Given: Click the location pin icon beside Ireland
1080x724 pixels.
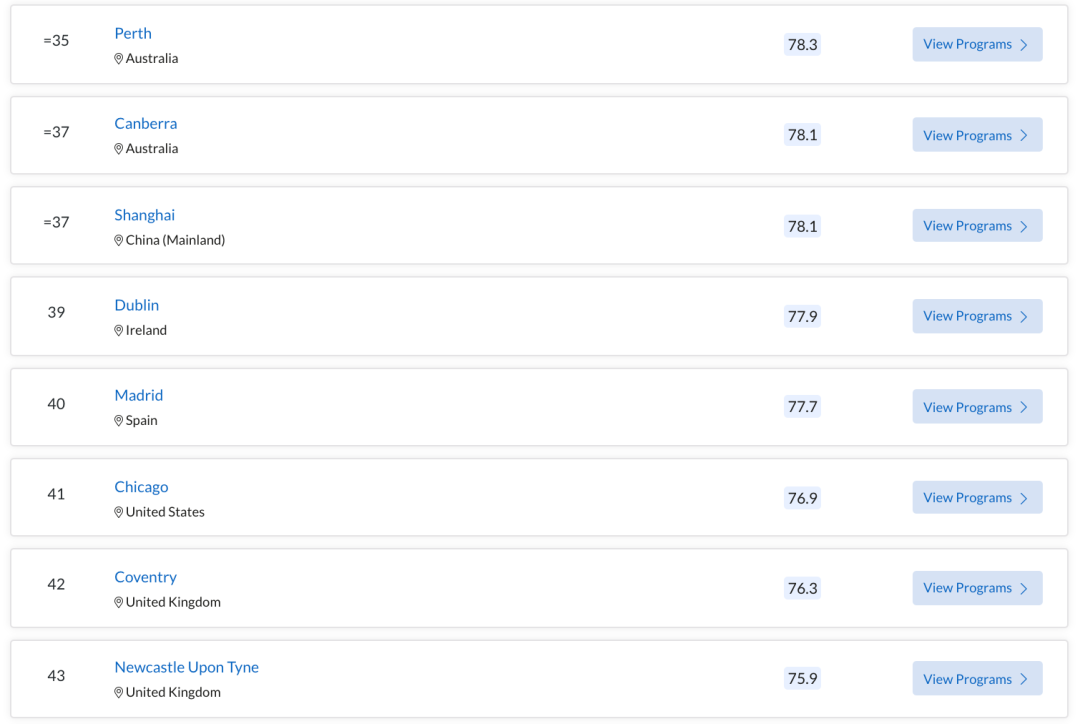Looking at the screenshot, I should 118,331.
